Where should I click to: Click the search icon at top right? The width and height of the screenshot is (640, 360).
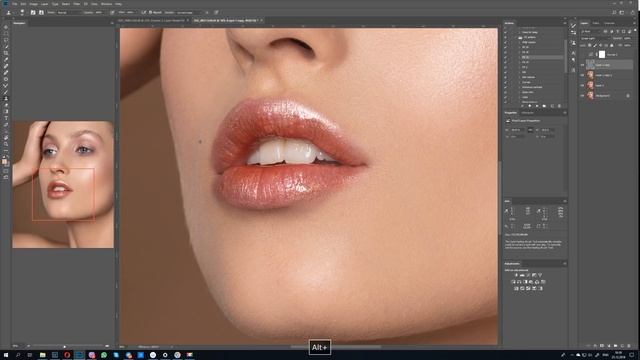click(x=613, y=13)
